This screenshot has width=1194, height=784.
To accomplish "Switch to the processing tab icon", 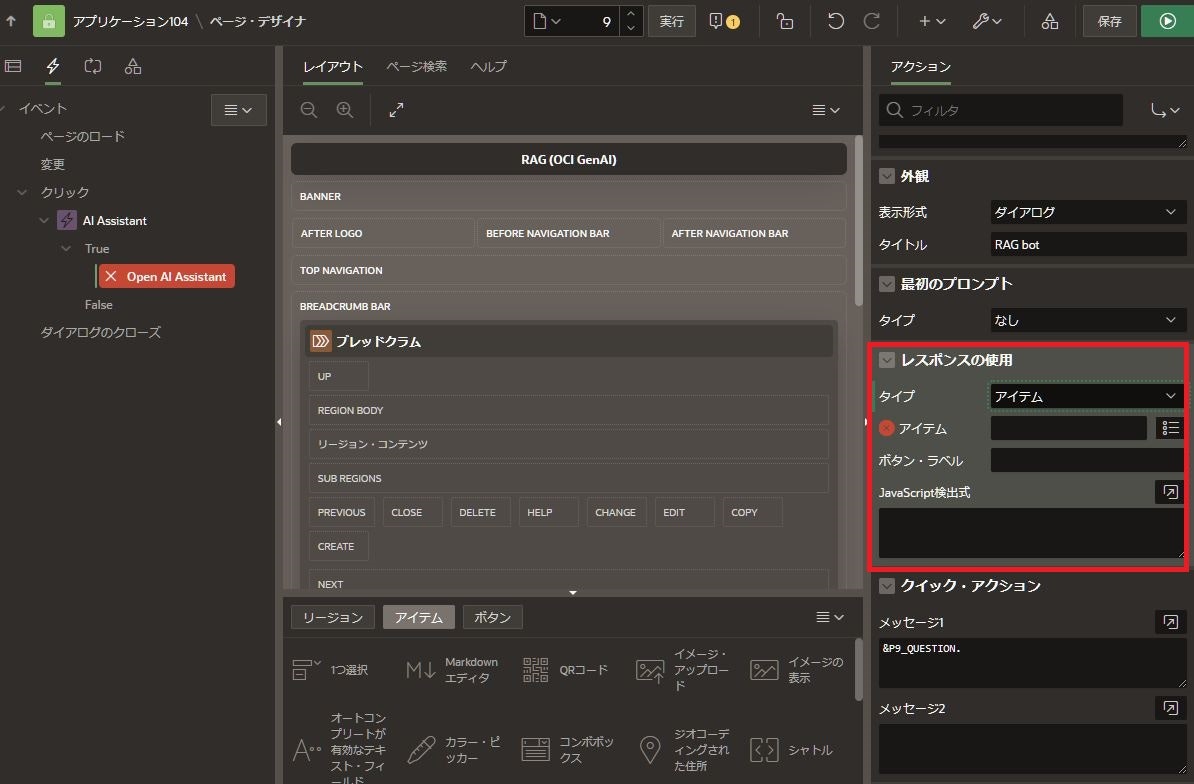I will [x=93, y=66].
